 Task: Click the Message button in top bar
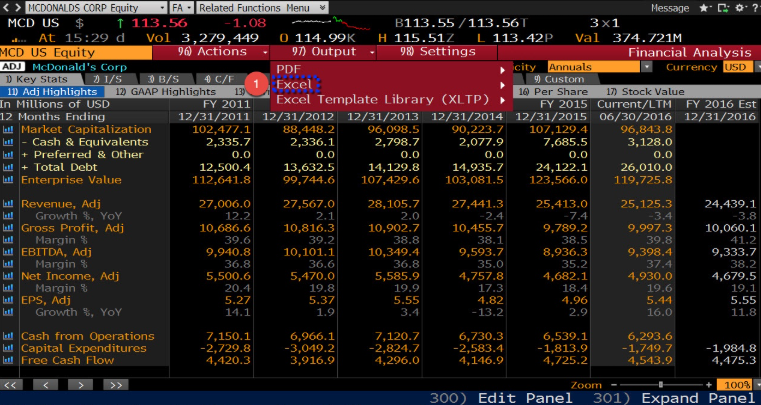click(x=670, y=8)
